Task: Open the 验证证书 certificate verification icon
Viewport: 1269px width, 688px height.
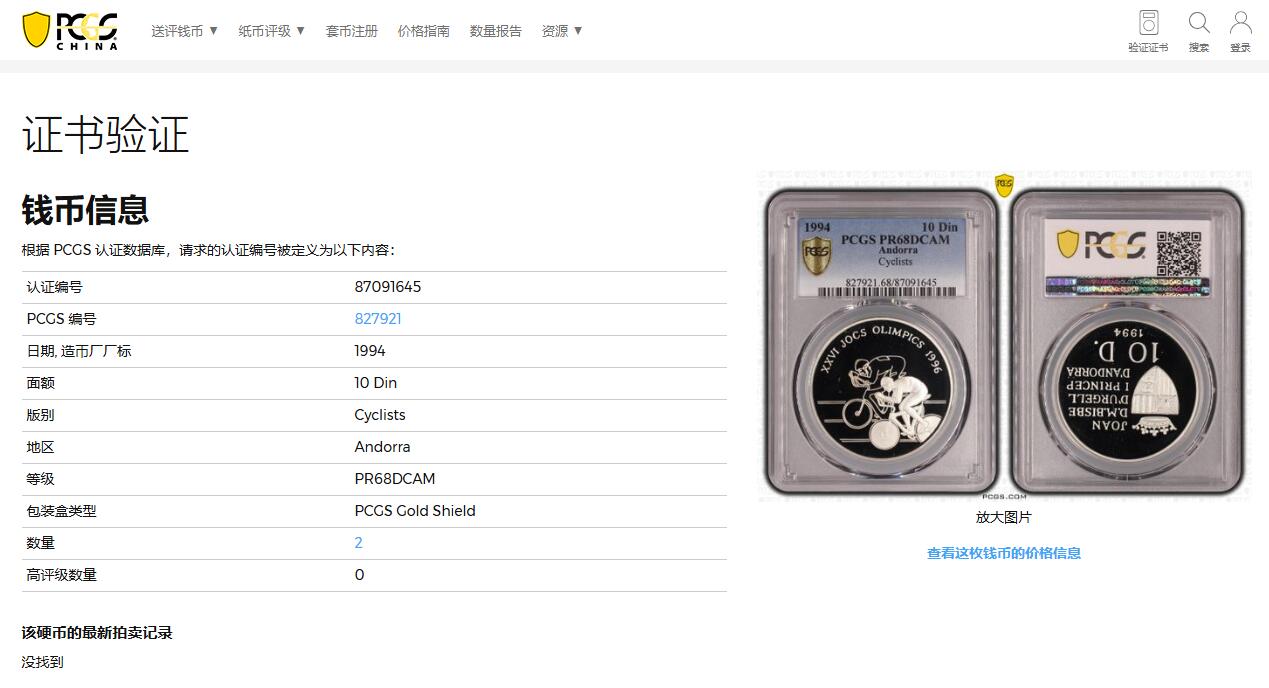Action: click(1148, 31)
